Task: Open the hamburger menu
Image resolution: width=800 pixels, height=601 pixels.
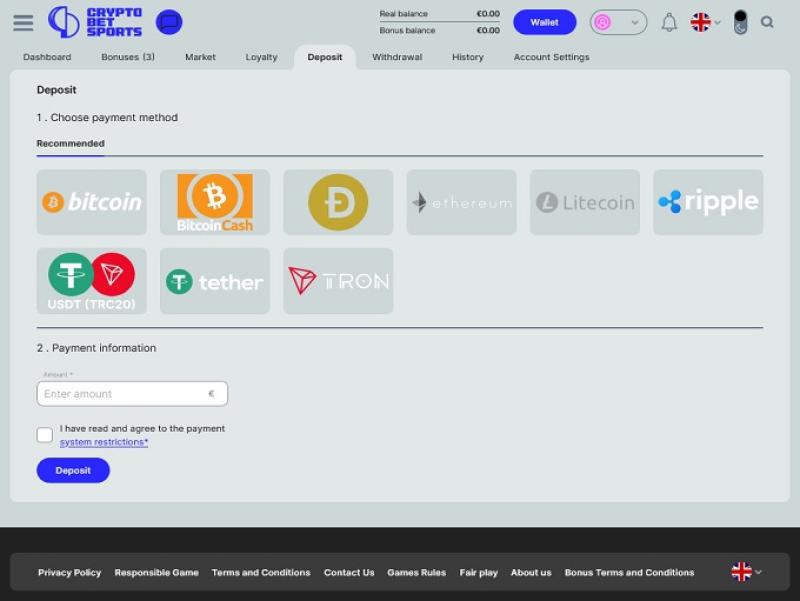Action: (x=23, y=22)
